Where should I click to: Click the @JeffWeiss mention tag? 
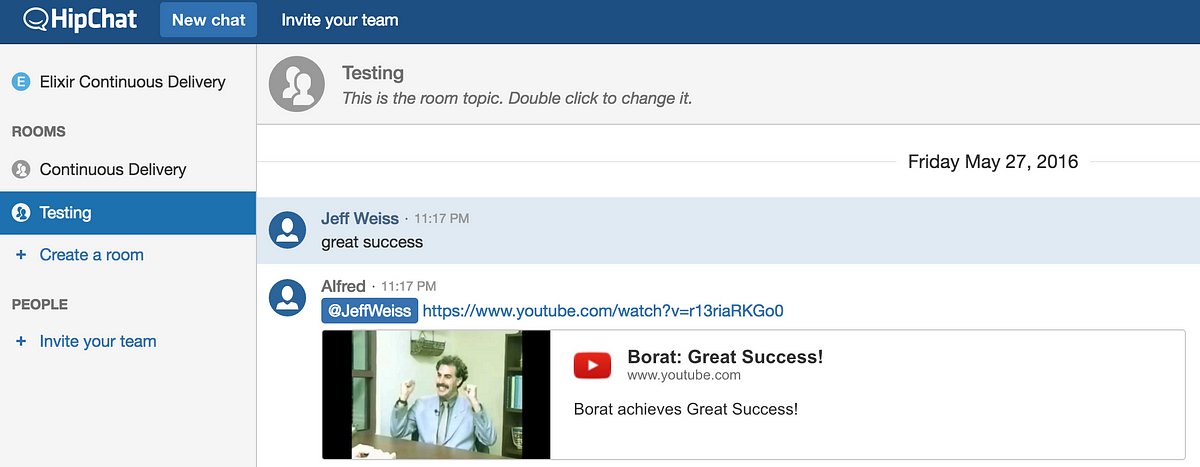(369, 311)
